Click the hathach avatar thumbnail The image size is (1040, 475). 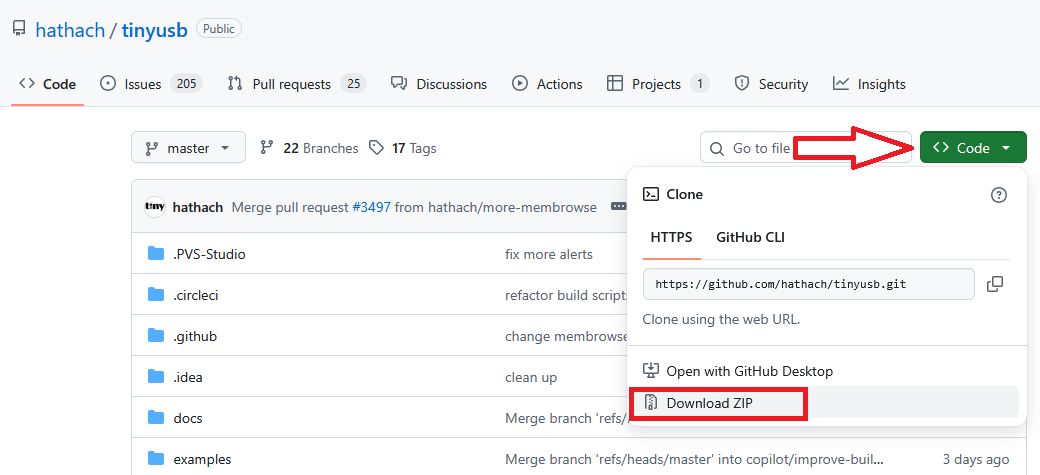point(155,207)
